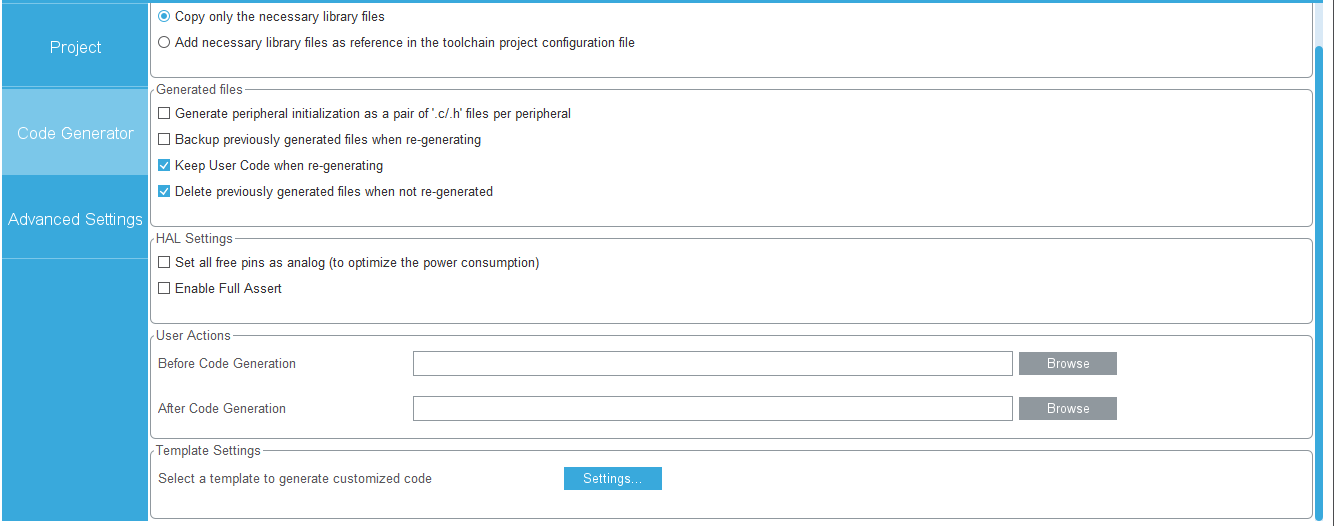Check Set all free pins as analog

[164, 263]
